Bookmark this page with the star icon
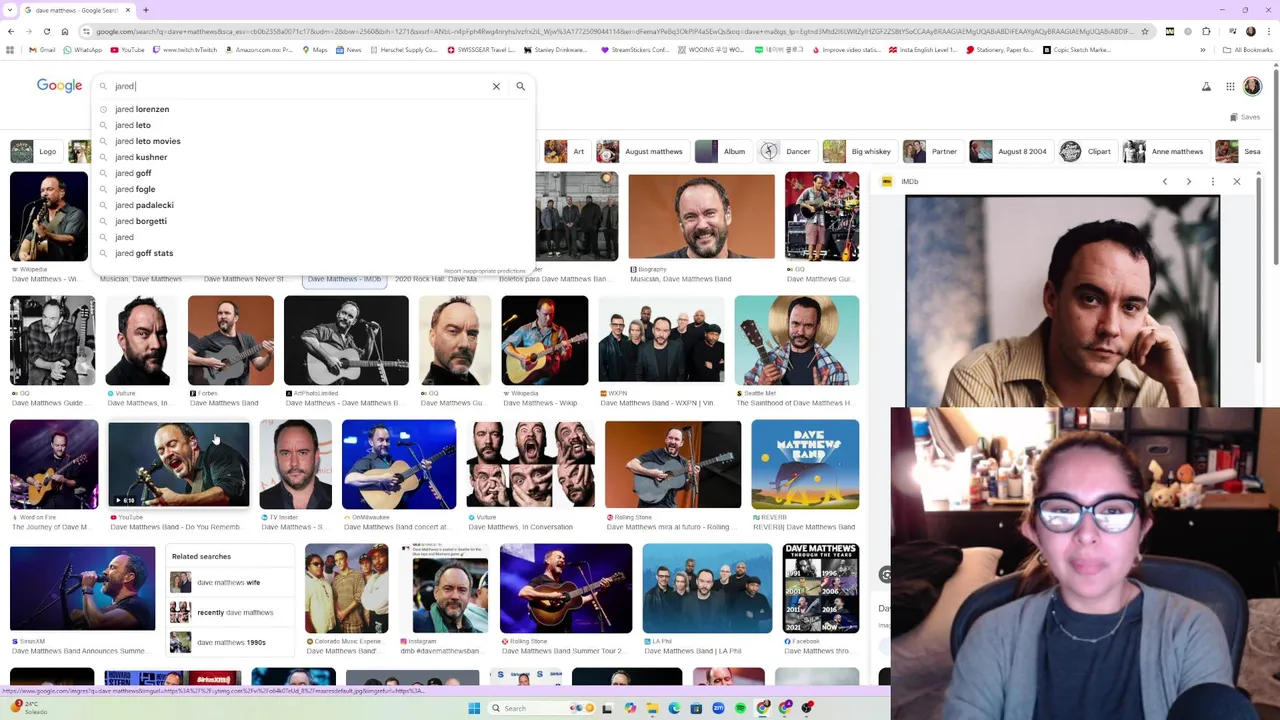 point(1145,31)
